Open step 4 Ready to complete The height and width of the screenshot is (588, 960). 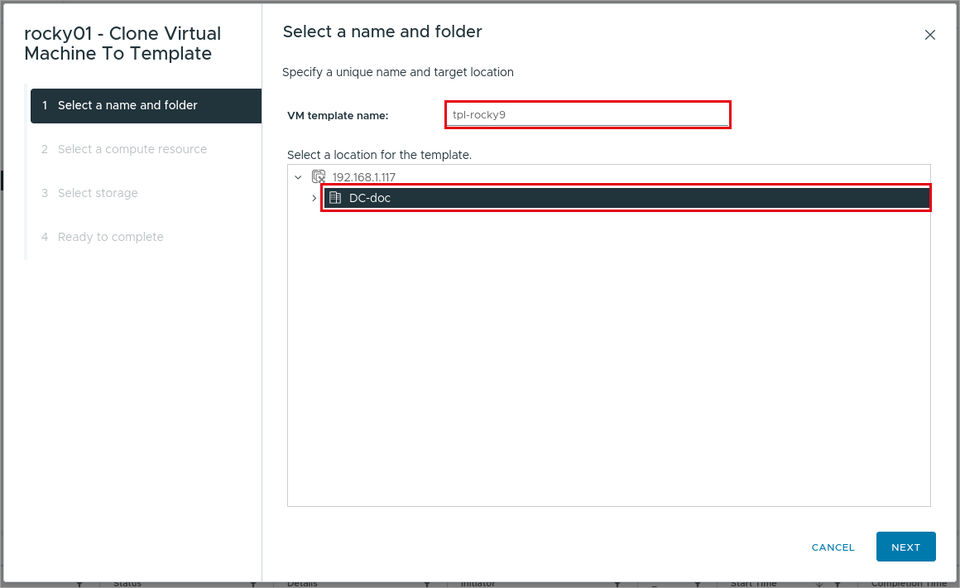(x=110, y=237)
